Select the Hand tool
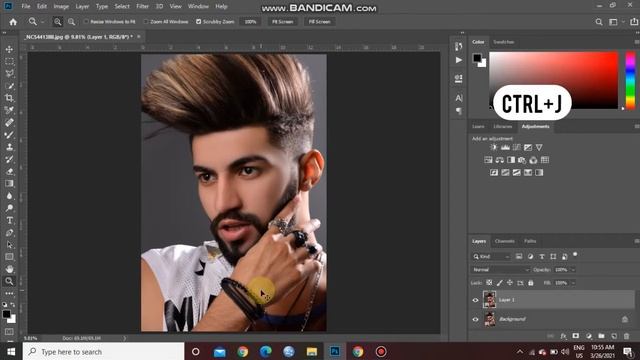Viewport: 640px width, 360px height. (9, 269)
